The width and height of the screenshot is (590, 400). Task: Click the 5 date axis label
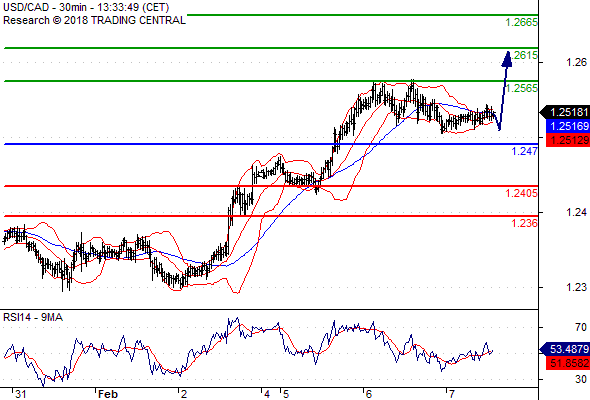pyautogui.click(x=286, y=394)
